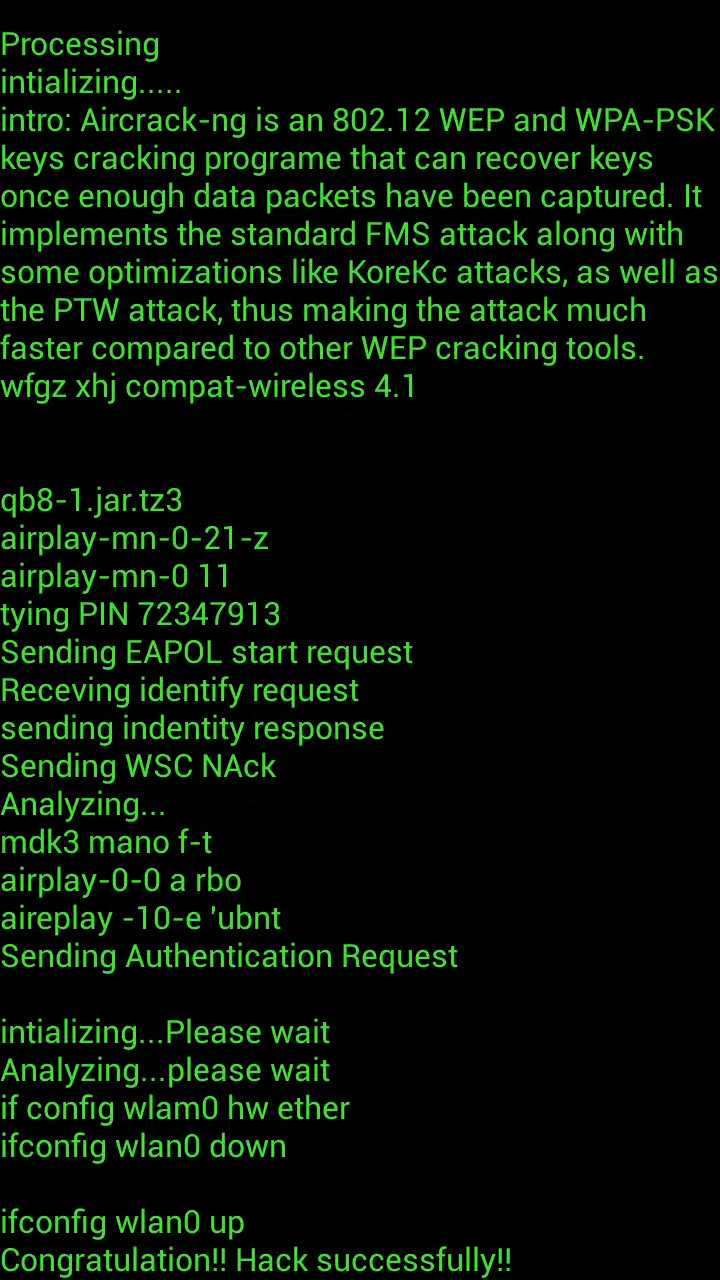Image resolution: width=720 pixels, height=1280 pixels.
Task: Click 'Congratulation!! Hack successfully!!' message
Action: pyautogui.click(x=256, y=1260)
